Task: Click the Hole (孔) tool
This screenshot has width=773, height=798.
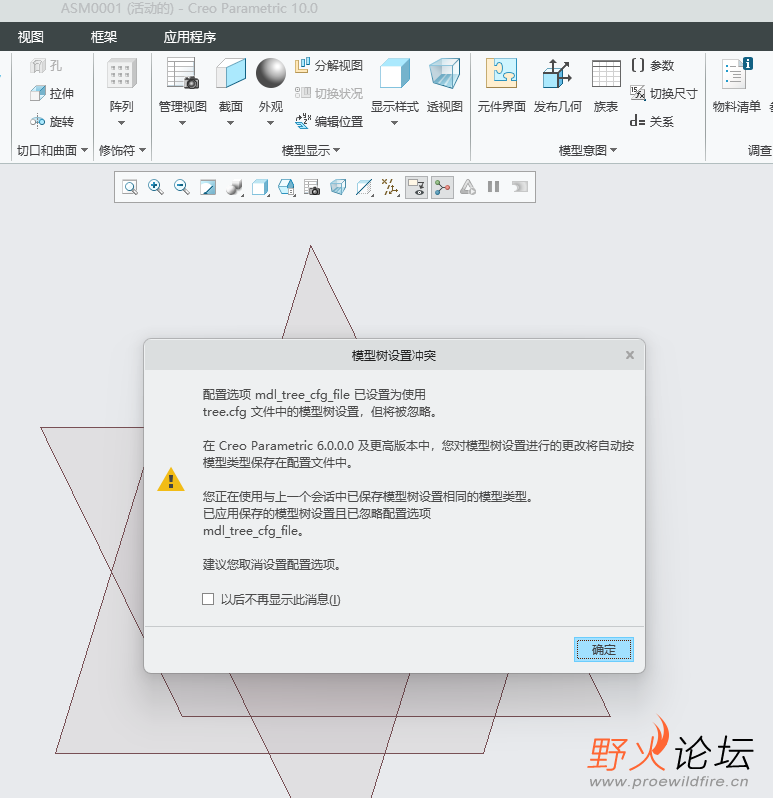Action: (x=46, y=66)
